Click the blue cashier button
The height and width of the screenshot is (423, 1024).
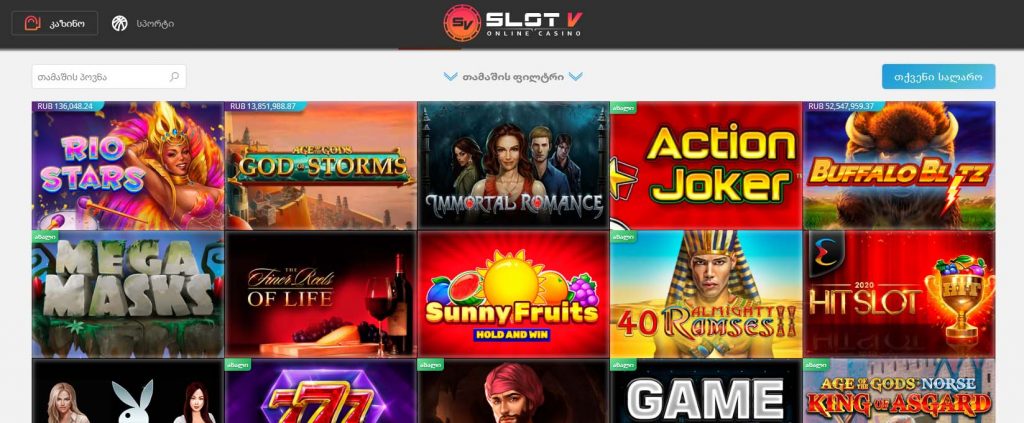[938, 76]
